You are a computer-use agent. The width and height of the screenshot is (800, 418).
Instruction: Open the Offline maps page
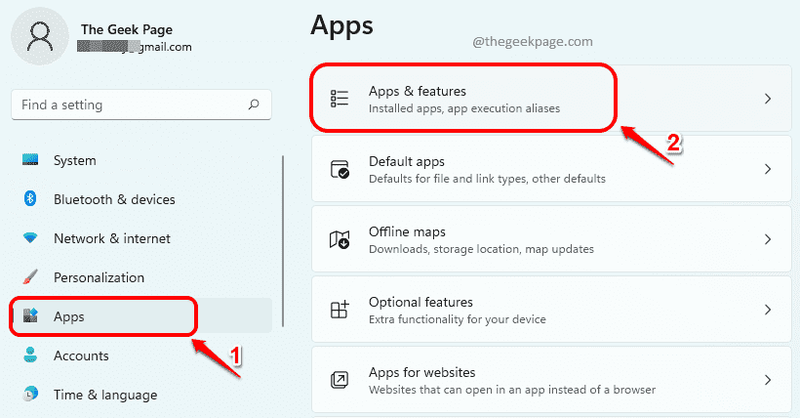[x=551, y=239]
